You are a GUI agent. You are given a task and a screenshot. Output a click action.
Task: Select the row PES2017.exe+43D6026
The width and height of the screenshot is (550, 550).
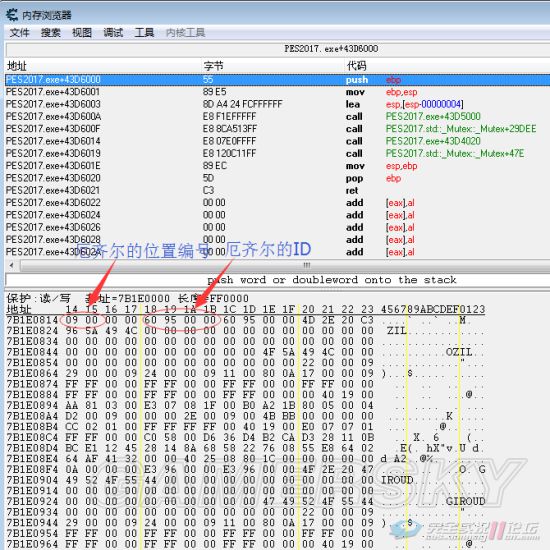click(277, 227)
